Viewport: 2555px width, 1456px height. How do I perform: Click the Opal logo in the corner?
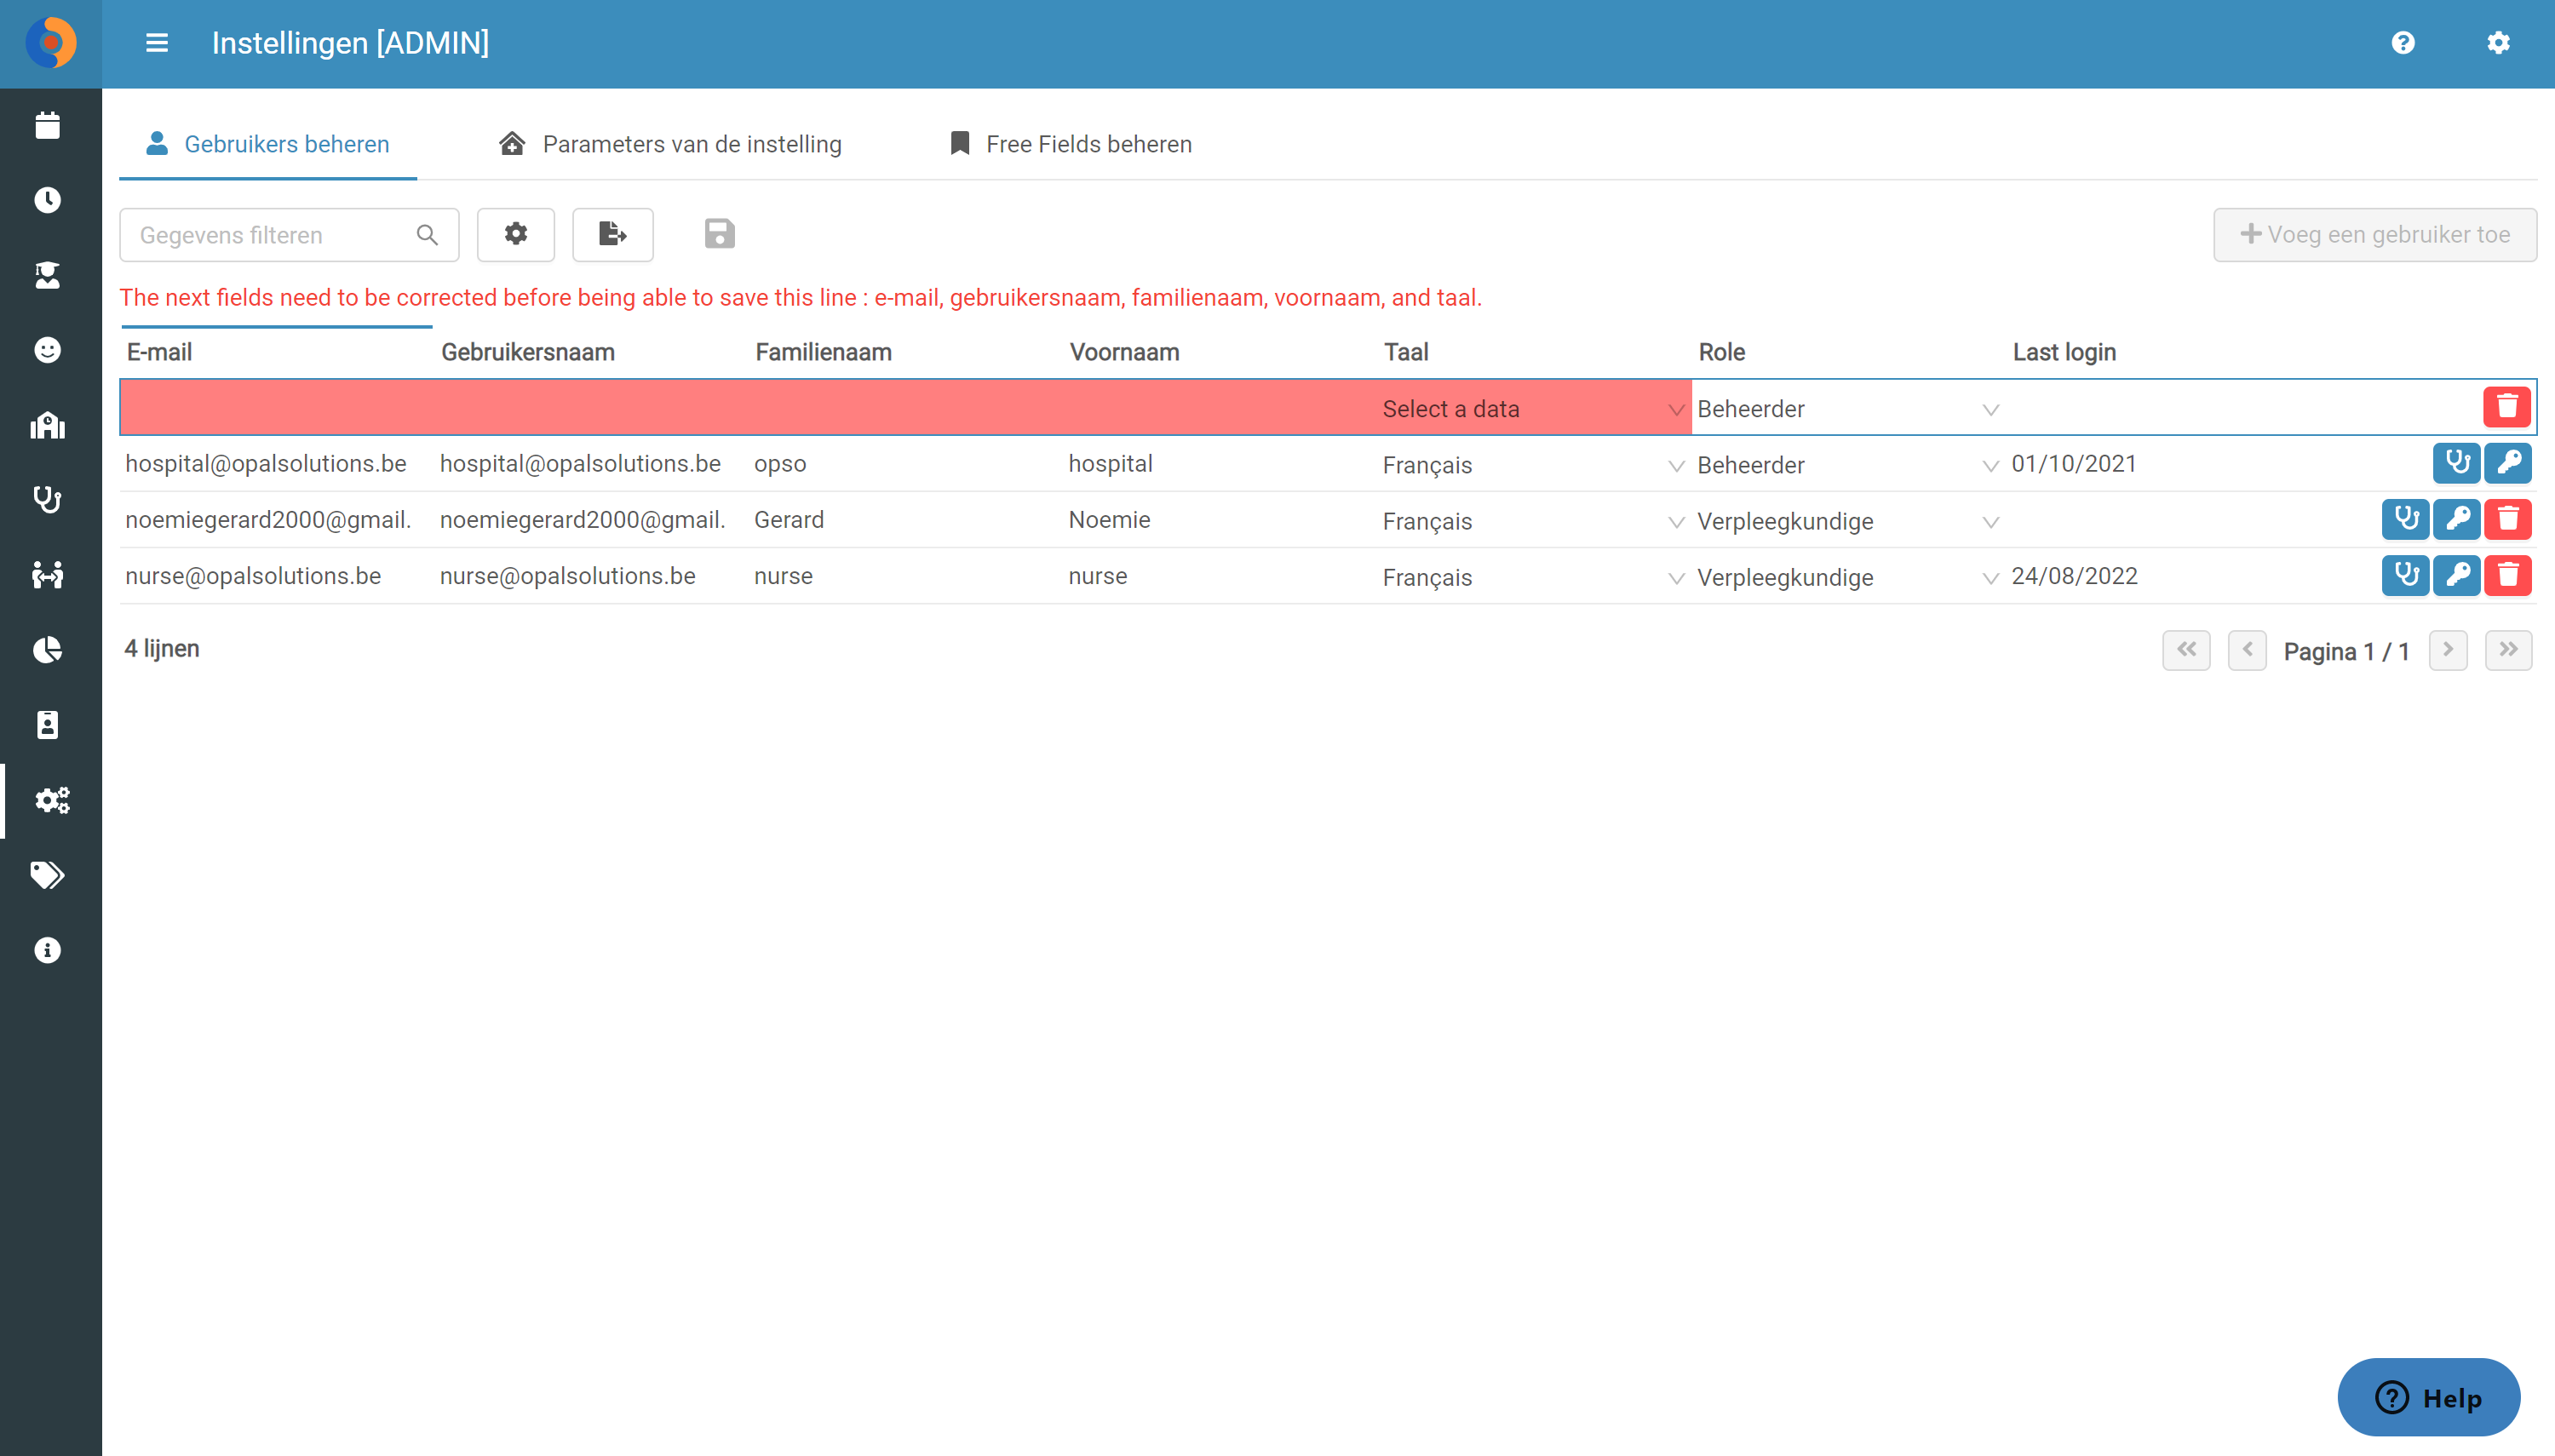click(50, 43)
